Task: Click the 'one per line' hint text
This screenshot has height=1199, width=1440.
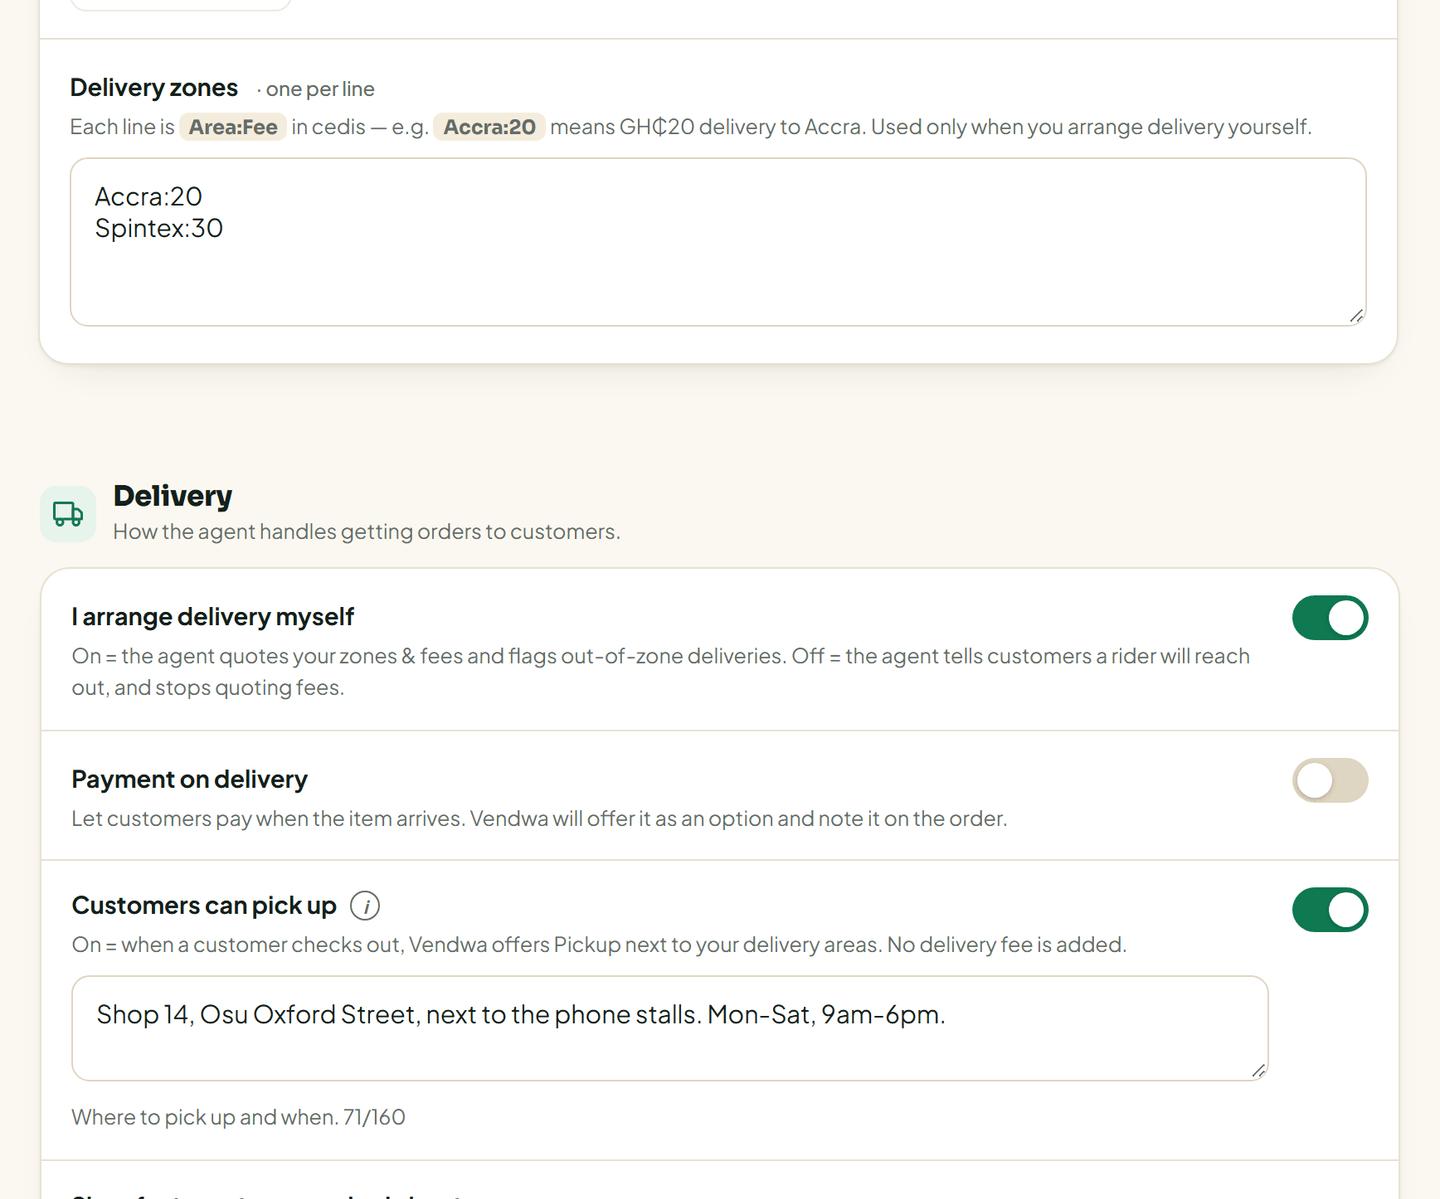Action: pyautogui.click(x=320, y=89)
